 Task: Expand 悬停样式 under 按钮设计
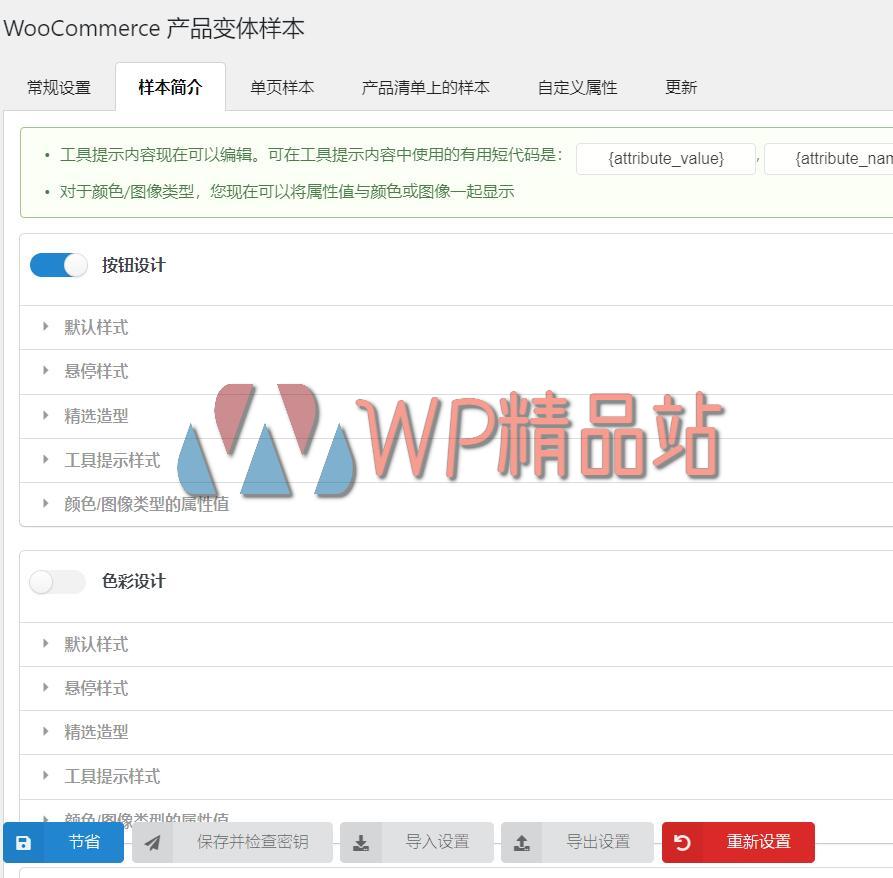[44, 371]
